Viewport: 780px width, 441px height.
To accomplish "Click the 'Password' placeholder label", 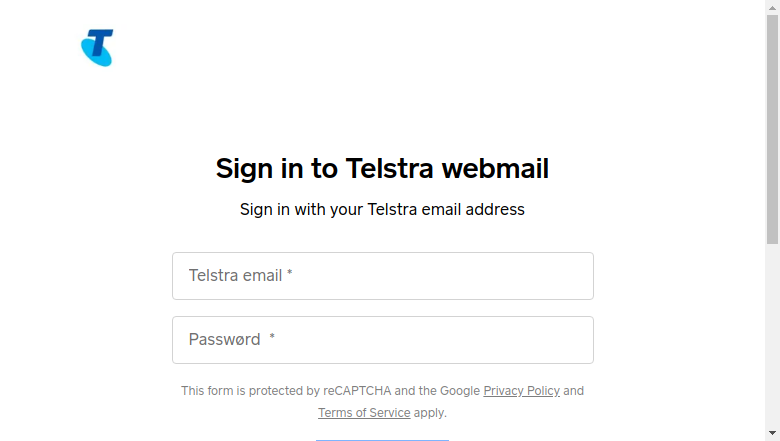I will coord(224,340).
